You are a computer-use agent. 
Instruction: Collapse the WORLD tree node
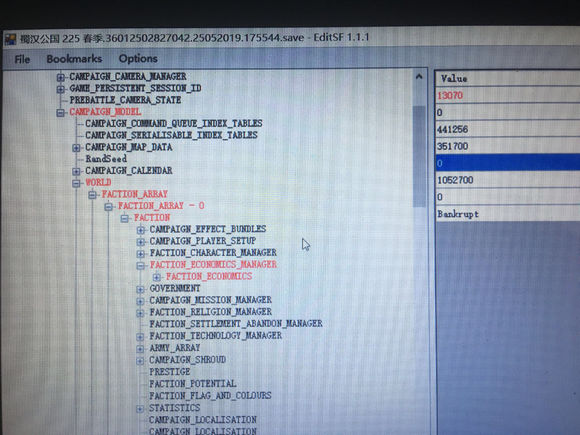[77, 183]
